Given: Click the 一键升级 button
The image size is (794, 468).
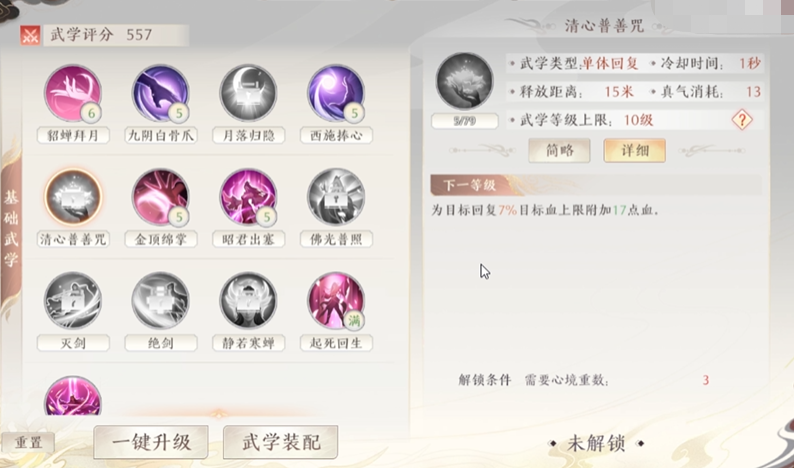Looking at the screenshot, I should (151, 442).
